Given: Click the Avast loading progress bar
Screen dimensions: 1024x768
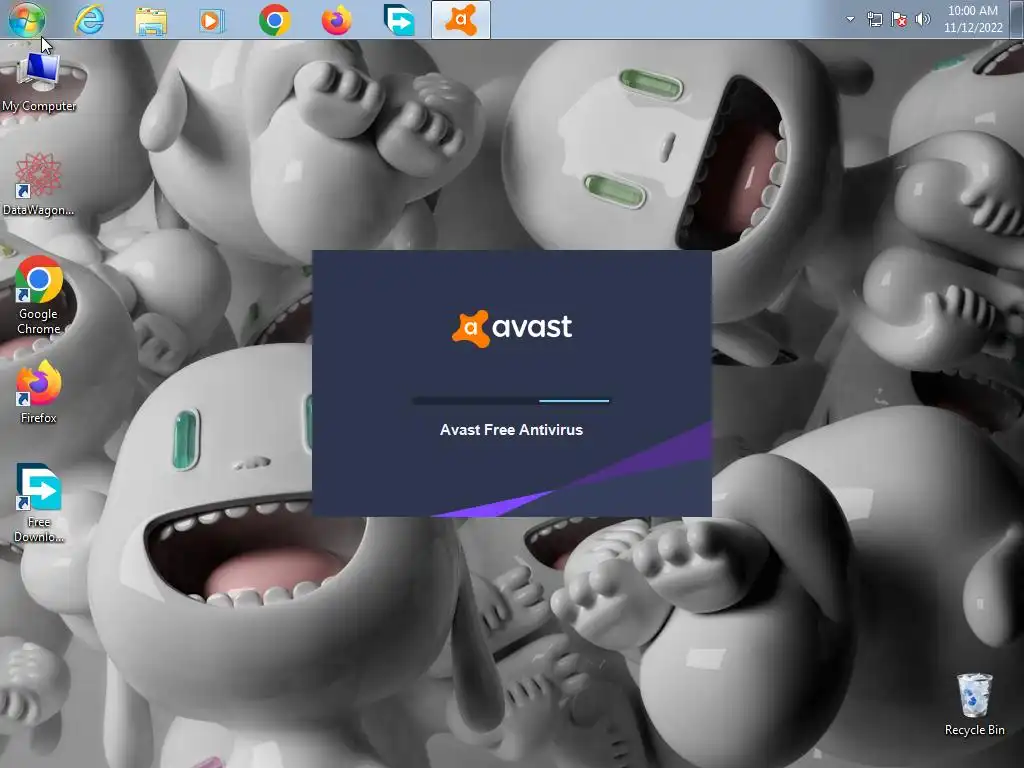Looking at the screenshot, I should 511,400.
